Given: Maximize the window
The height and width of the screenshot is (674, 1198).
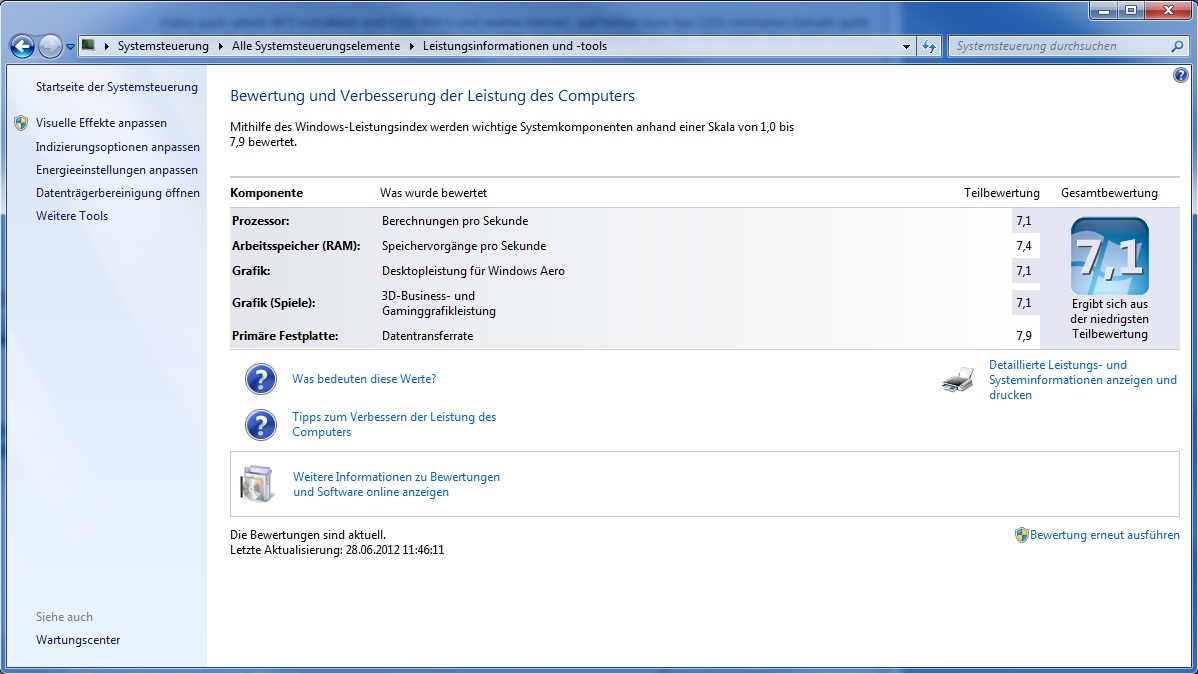Looking at the screenshot, I should [1131, 11].
